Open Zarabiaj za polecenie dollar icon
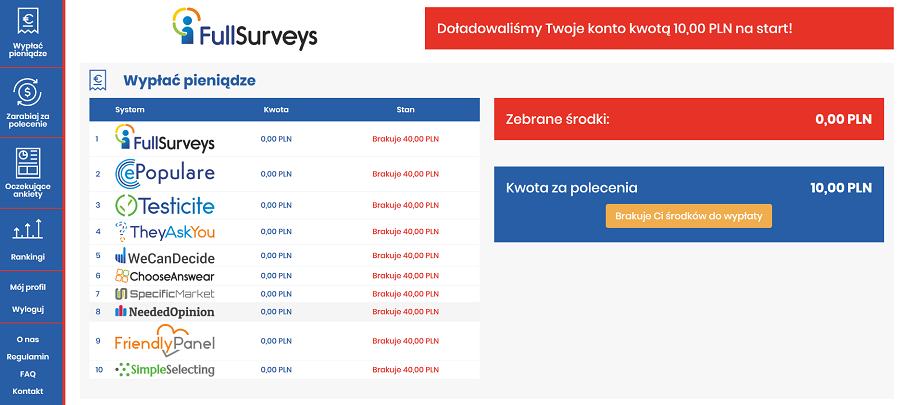900x405 pixels. pyautogui.click(x=28, y=92)
